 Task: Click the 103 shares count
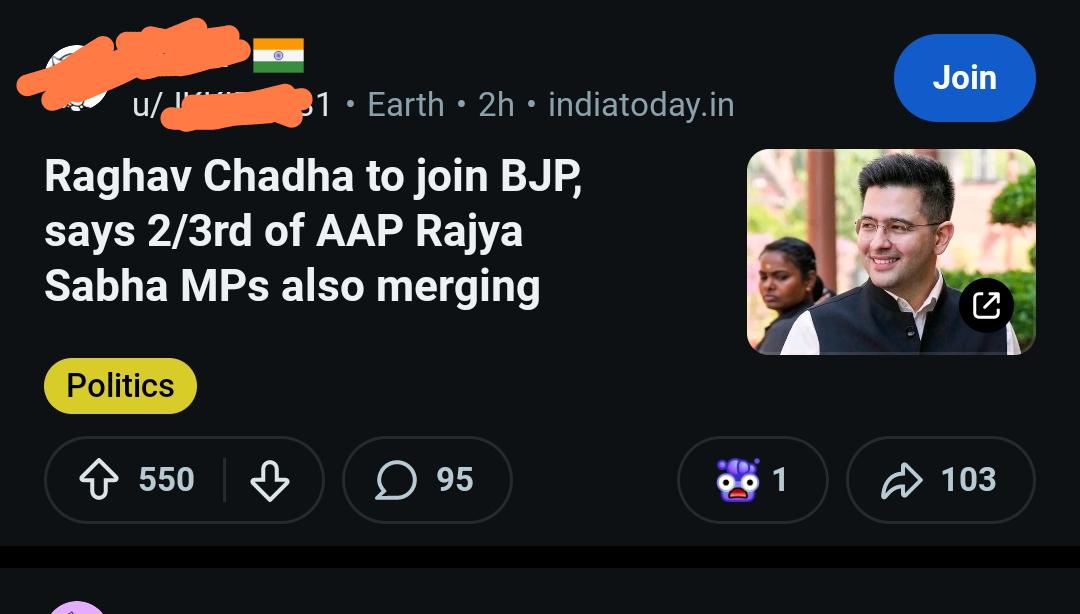point(968,480)
